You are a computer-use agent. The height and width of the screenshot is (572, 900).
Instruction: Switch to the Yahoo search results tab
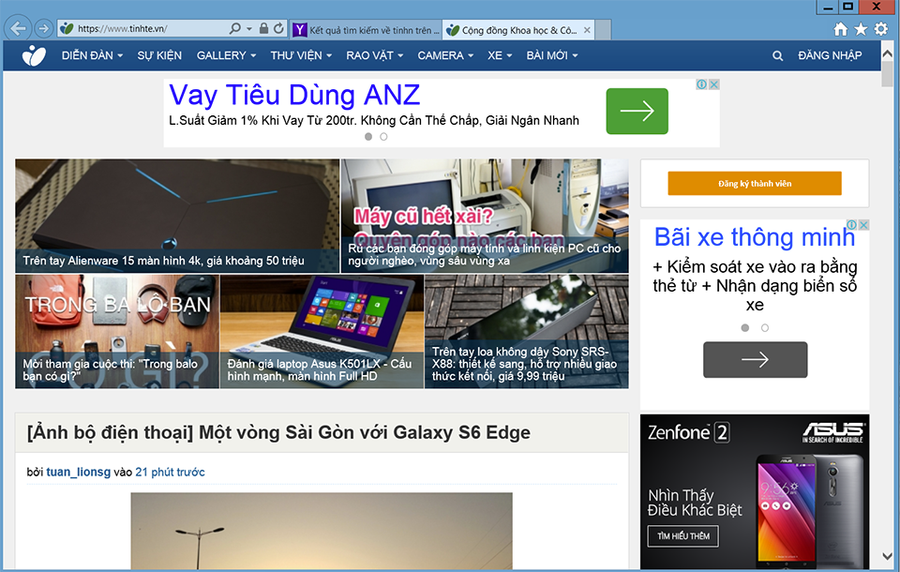pyautogui.click(x=366, y=30)
